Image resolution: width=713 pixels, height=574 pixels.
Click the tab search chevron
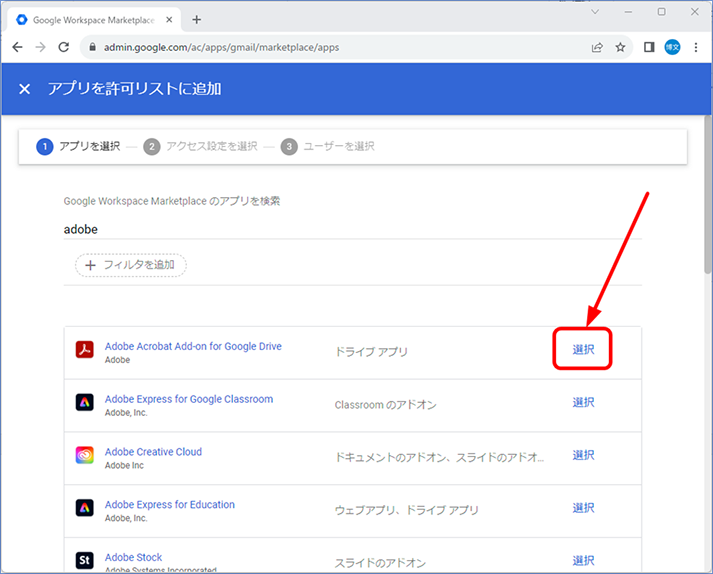pos(595,12)
